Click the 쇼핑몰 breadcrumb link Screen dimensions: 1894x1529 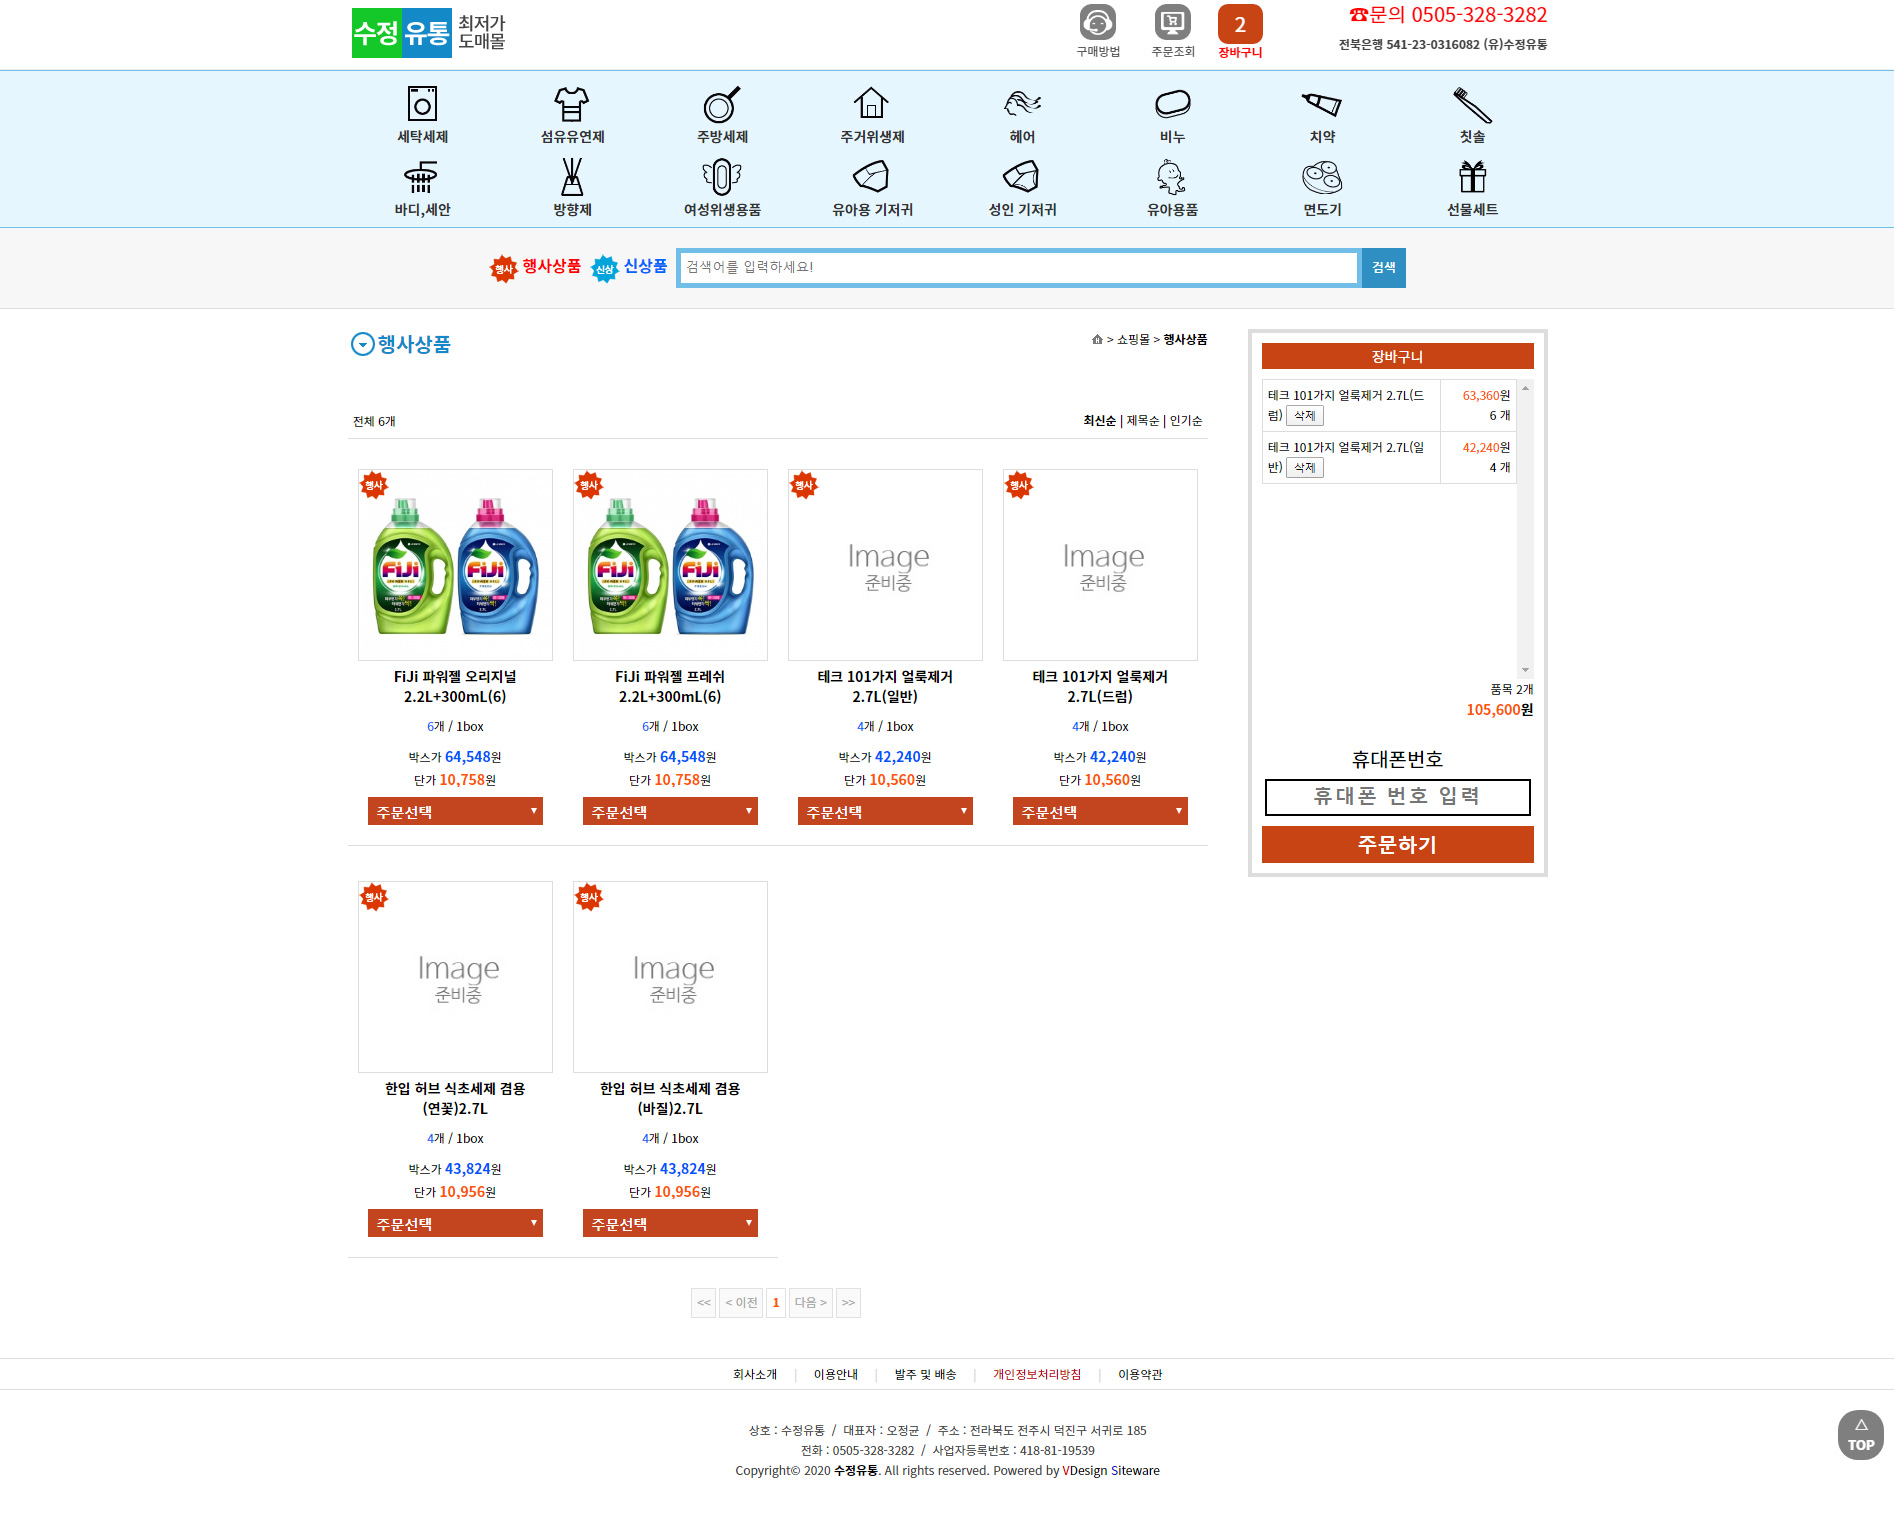[1133, 340]
